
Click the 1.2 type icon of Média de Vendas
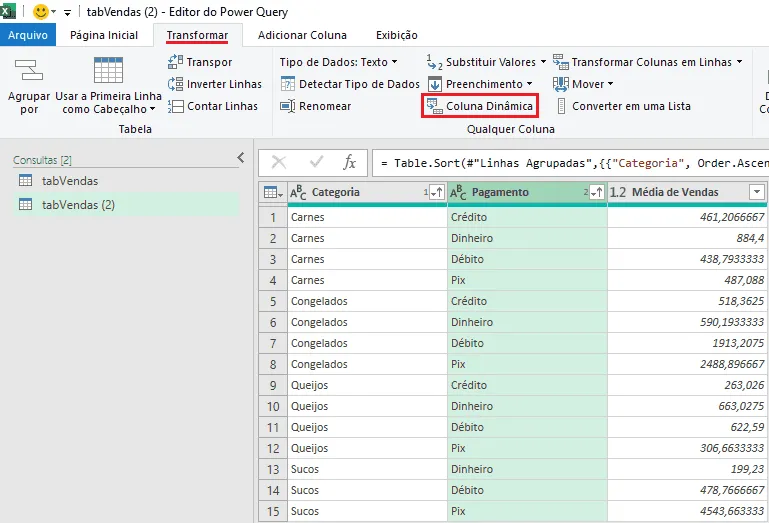pyautogui.click(x=618, y=192)
